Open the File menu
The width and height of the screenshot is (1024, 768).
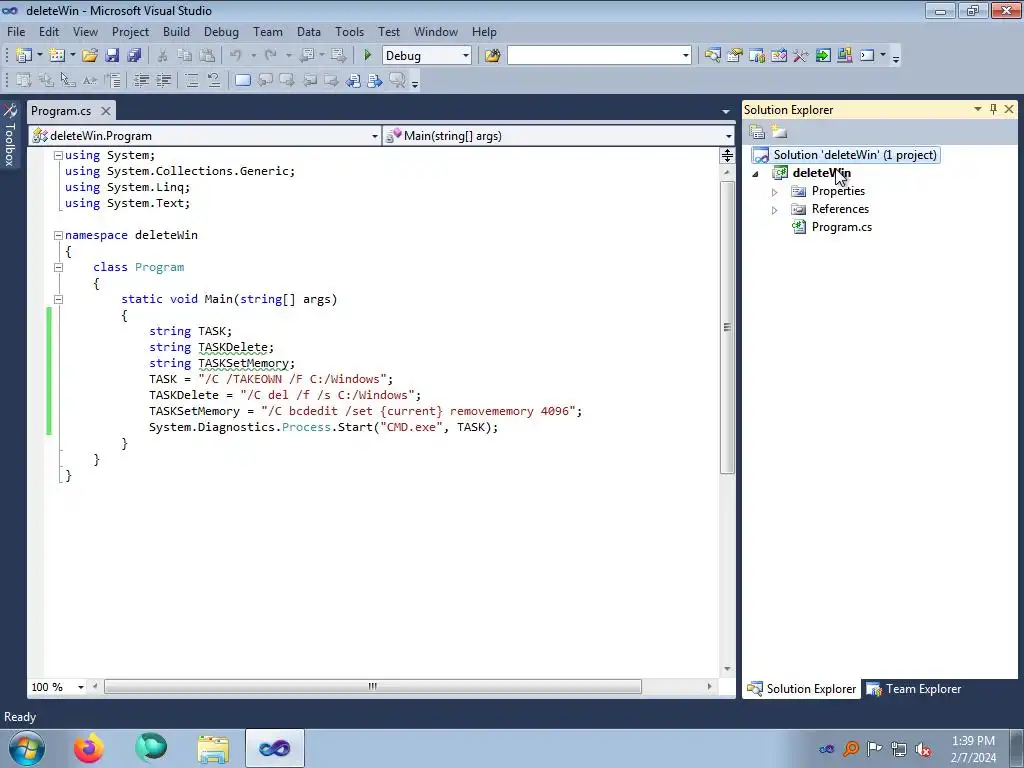16,31
